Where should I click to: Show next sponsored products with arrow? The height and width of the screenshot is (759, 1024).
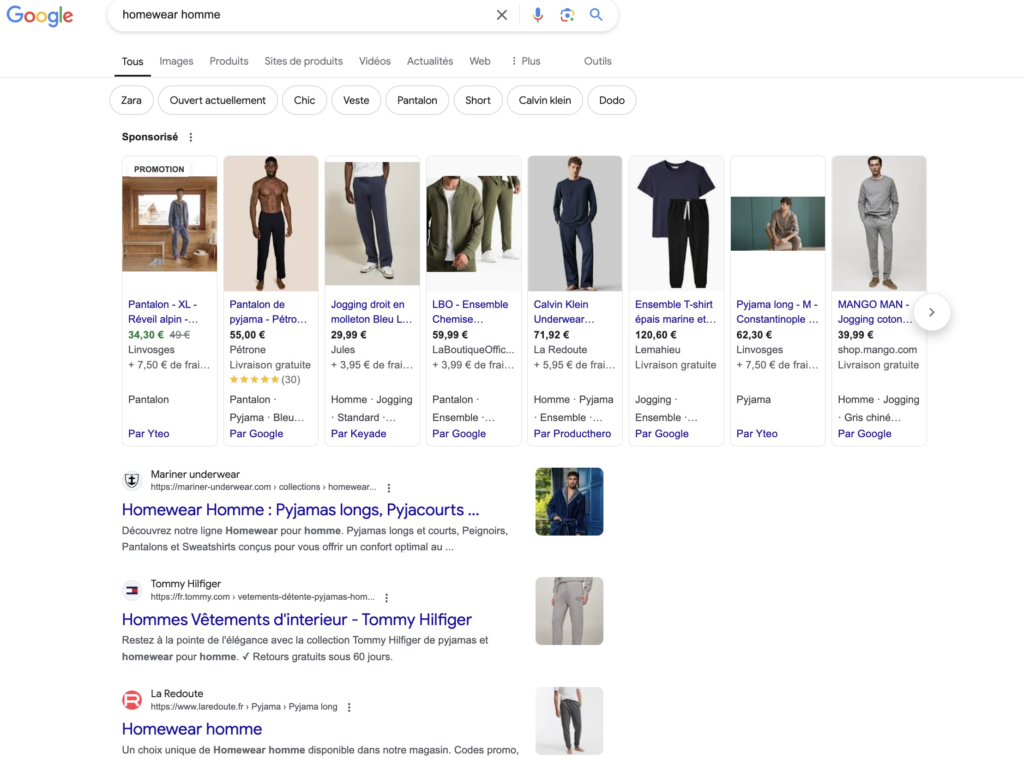931,312
